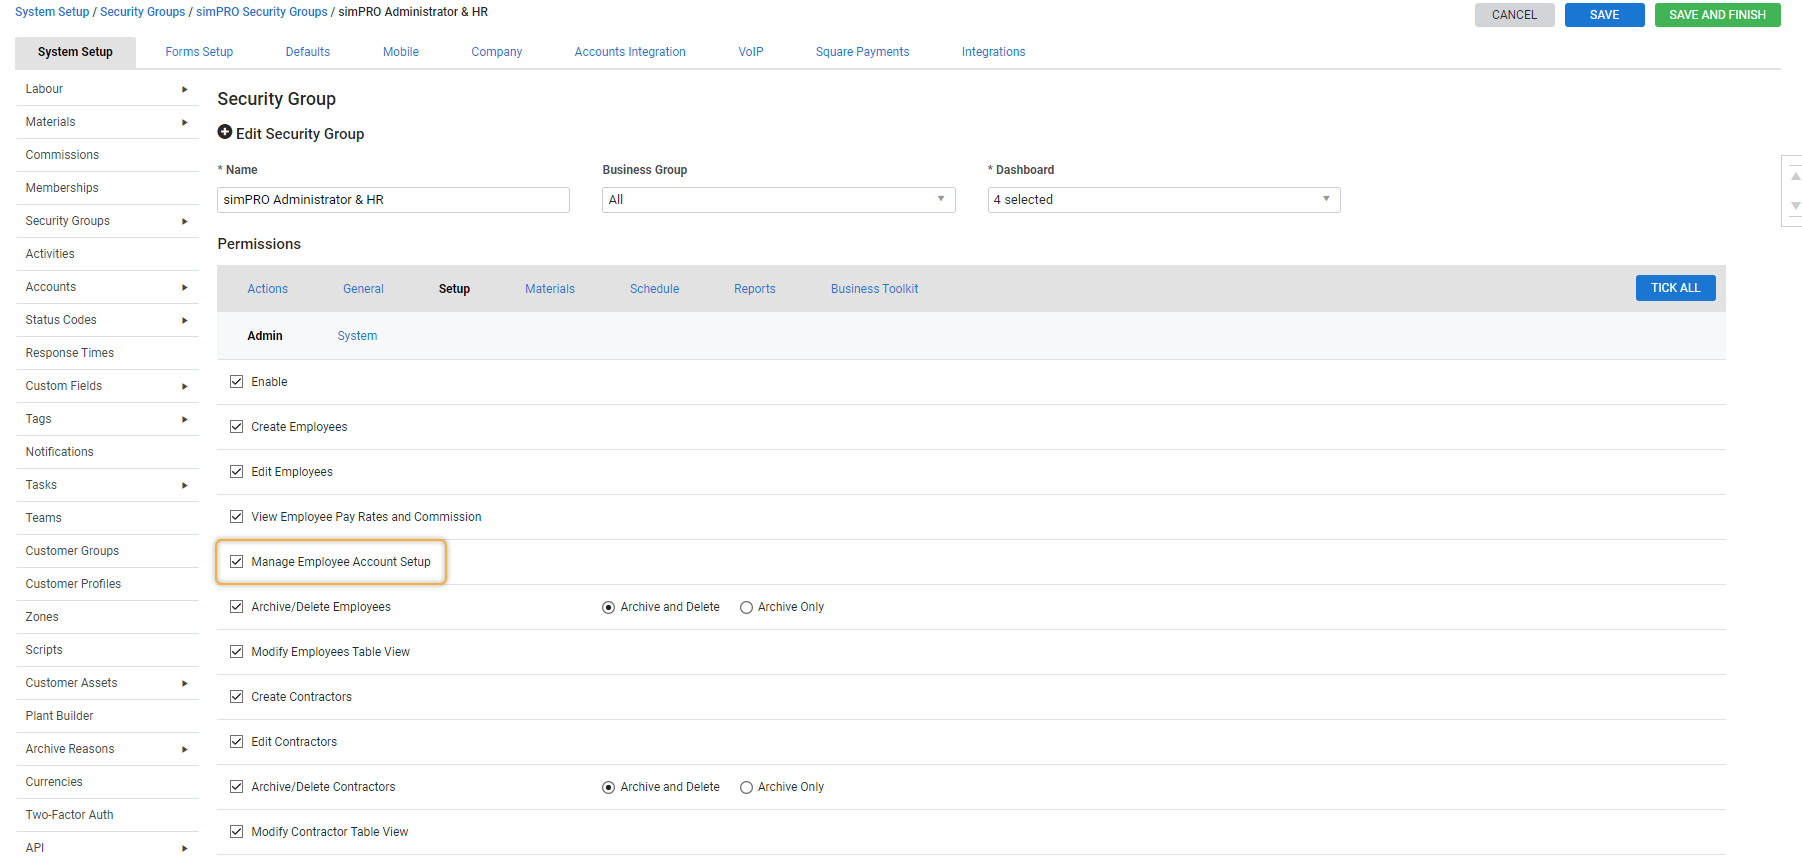Switch to the Reports permissions tab
Image resolution: width=1802 pixels, height=861 pixels.
tap(755, 289)
